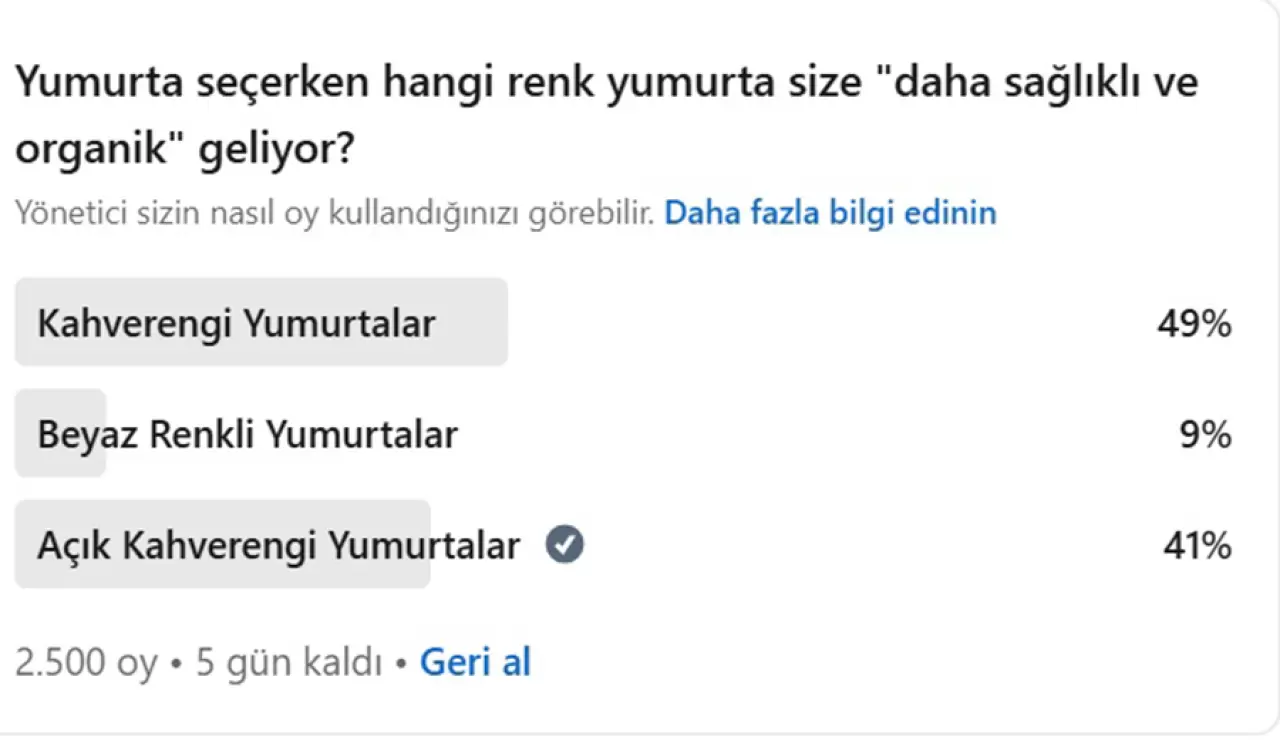The width and height of the screenshot is (1280, 740).
Task: Click the gray progress bar behind Kahverengi Yumurtalar
Action: pos(261,322)
